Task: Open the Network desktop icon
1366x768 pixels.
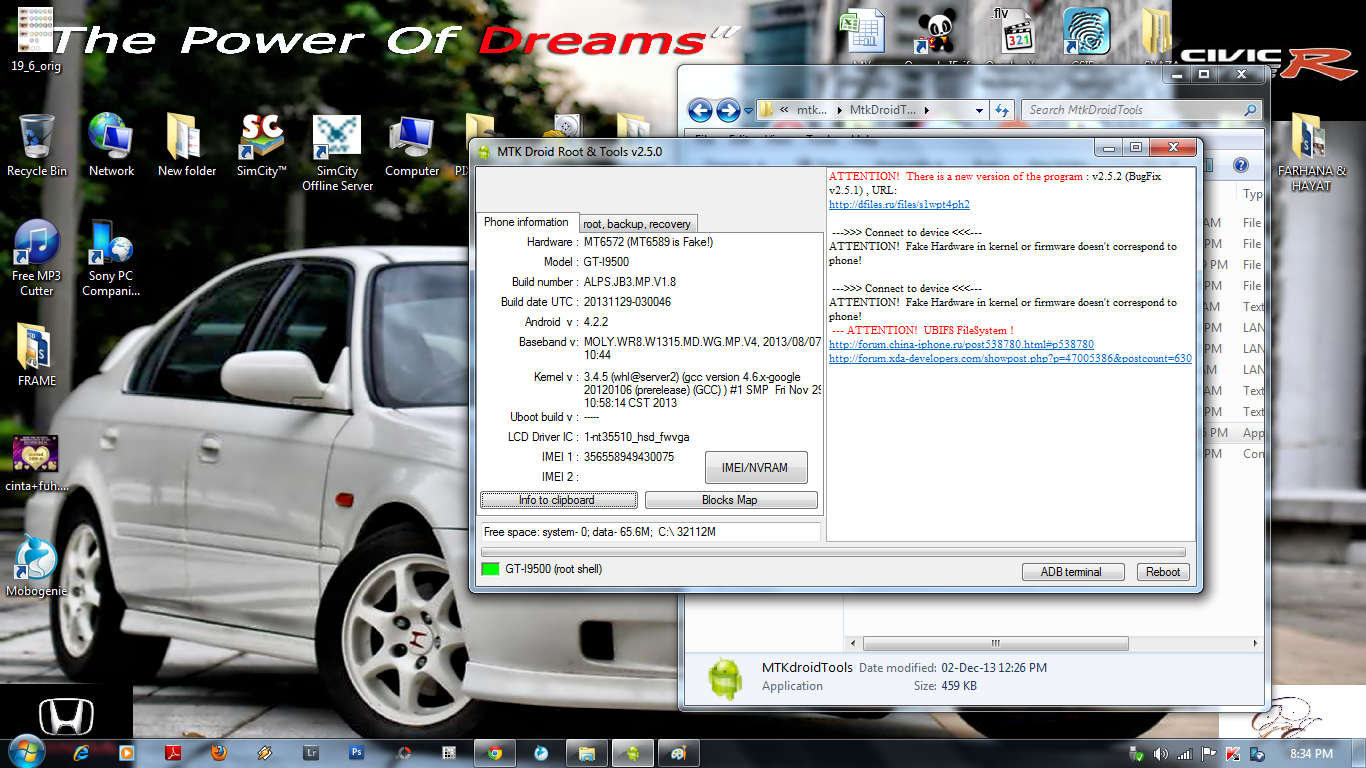Action: (x=111, y=145)
